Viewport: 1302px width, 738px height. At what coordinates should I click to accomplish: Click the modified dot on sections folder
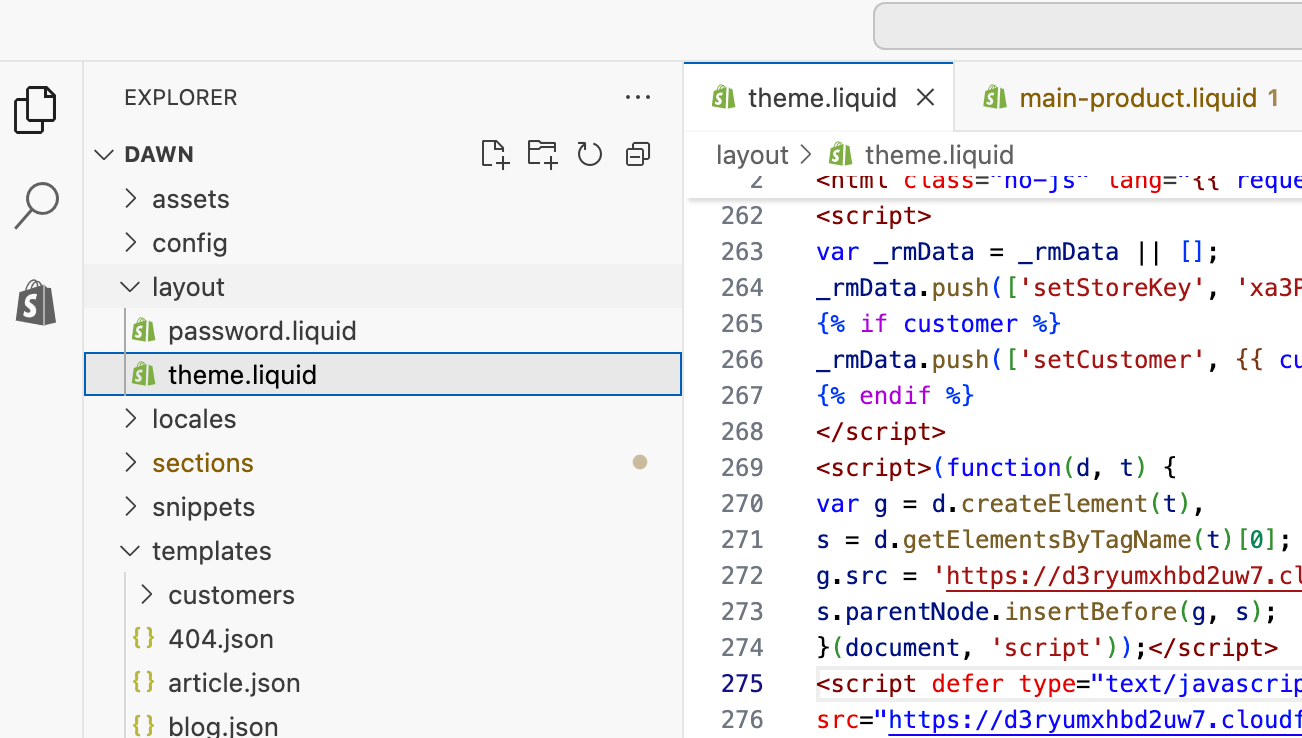(x=640, y=462)
